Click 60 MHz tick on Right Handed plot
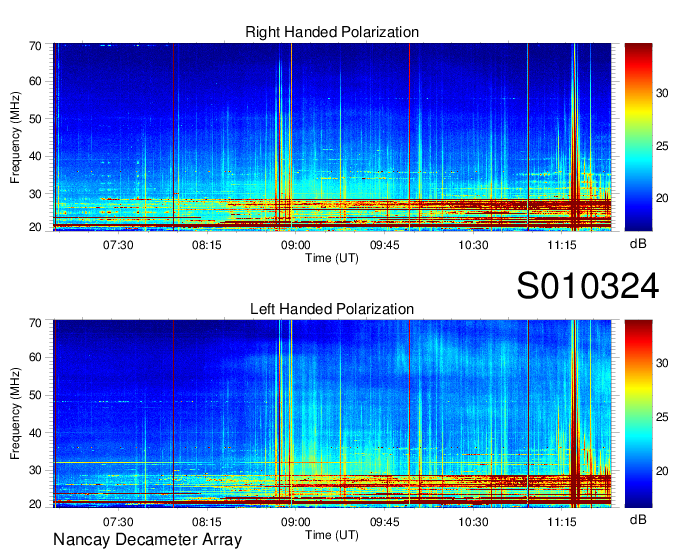Screen dimensions: 680x552 (x=35, y=82)
